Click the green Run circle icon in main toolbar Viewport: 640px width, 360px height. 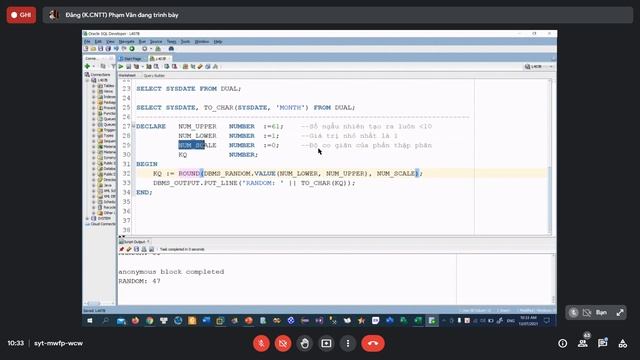tap(132, 49)
